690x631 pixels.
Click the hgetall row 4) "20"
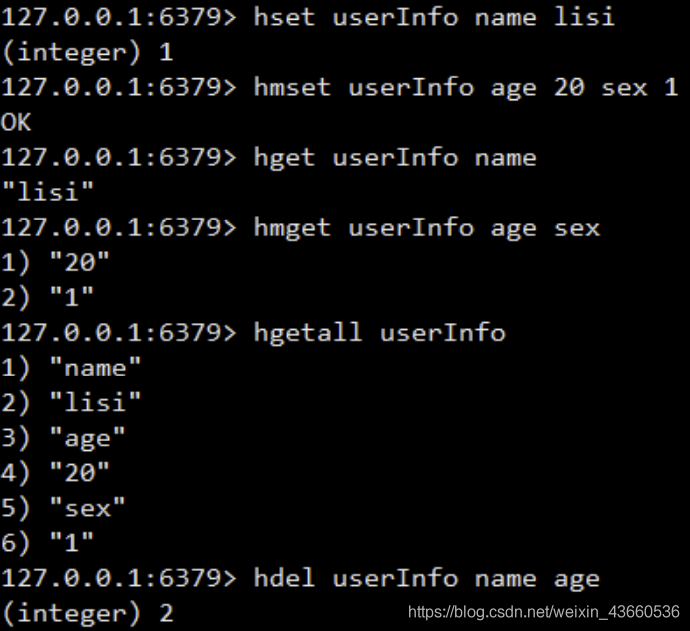tap(55, 473)
